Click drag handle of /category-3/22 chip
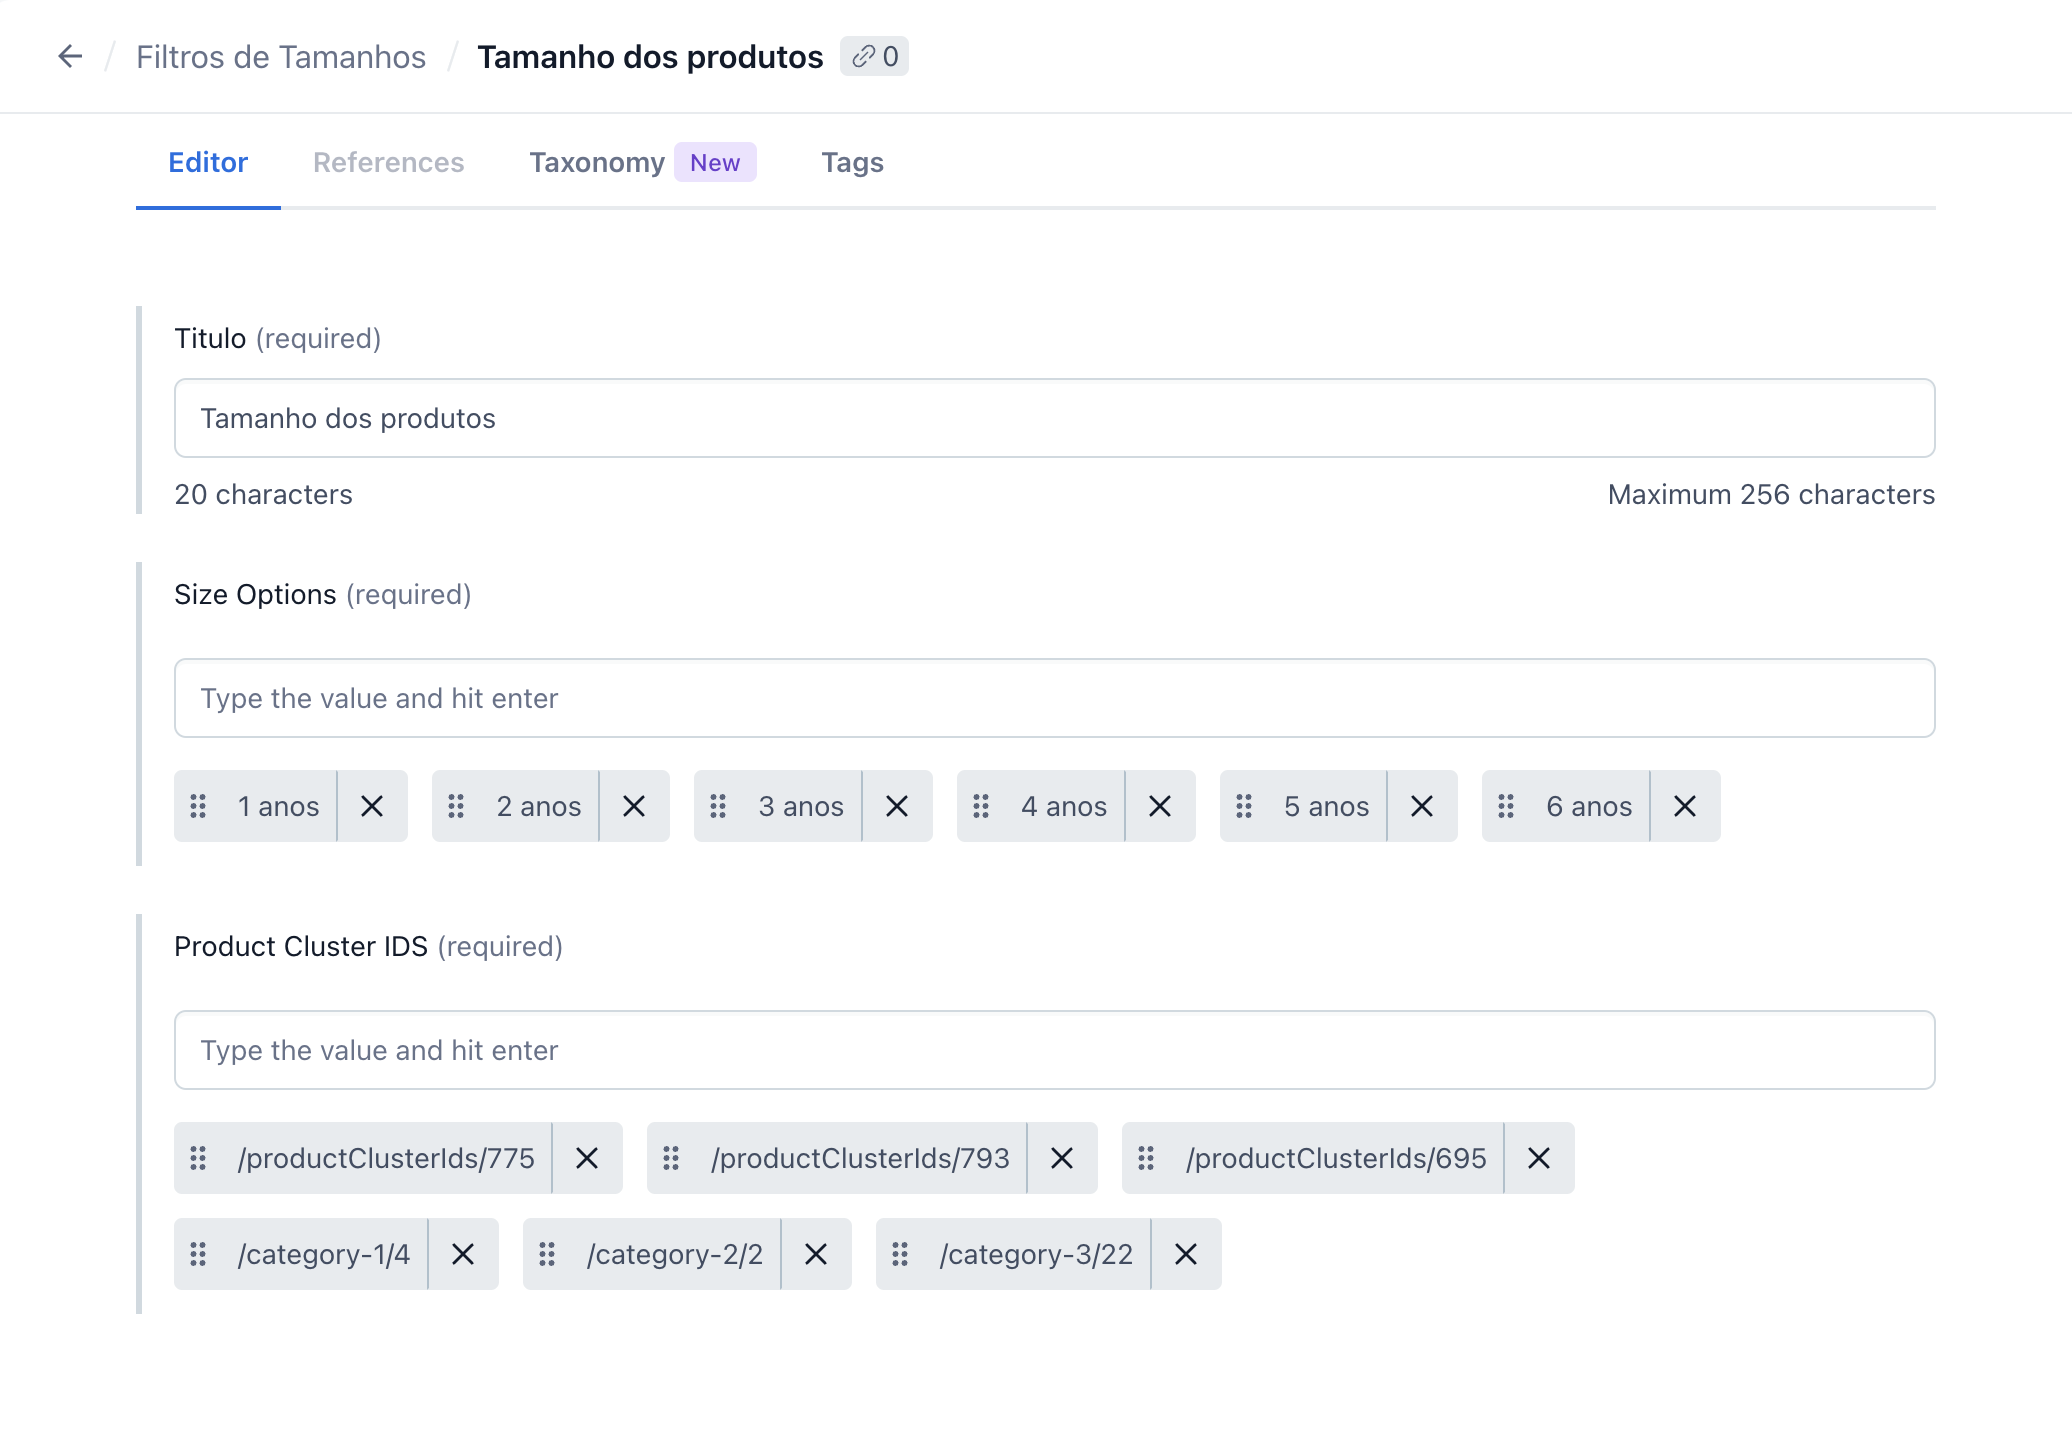The height and width of the screenshot is (1440, 2072). (900, 1254)
